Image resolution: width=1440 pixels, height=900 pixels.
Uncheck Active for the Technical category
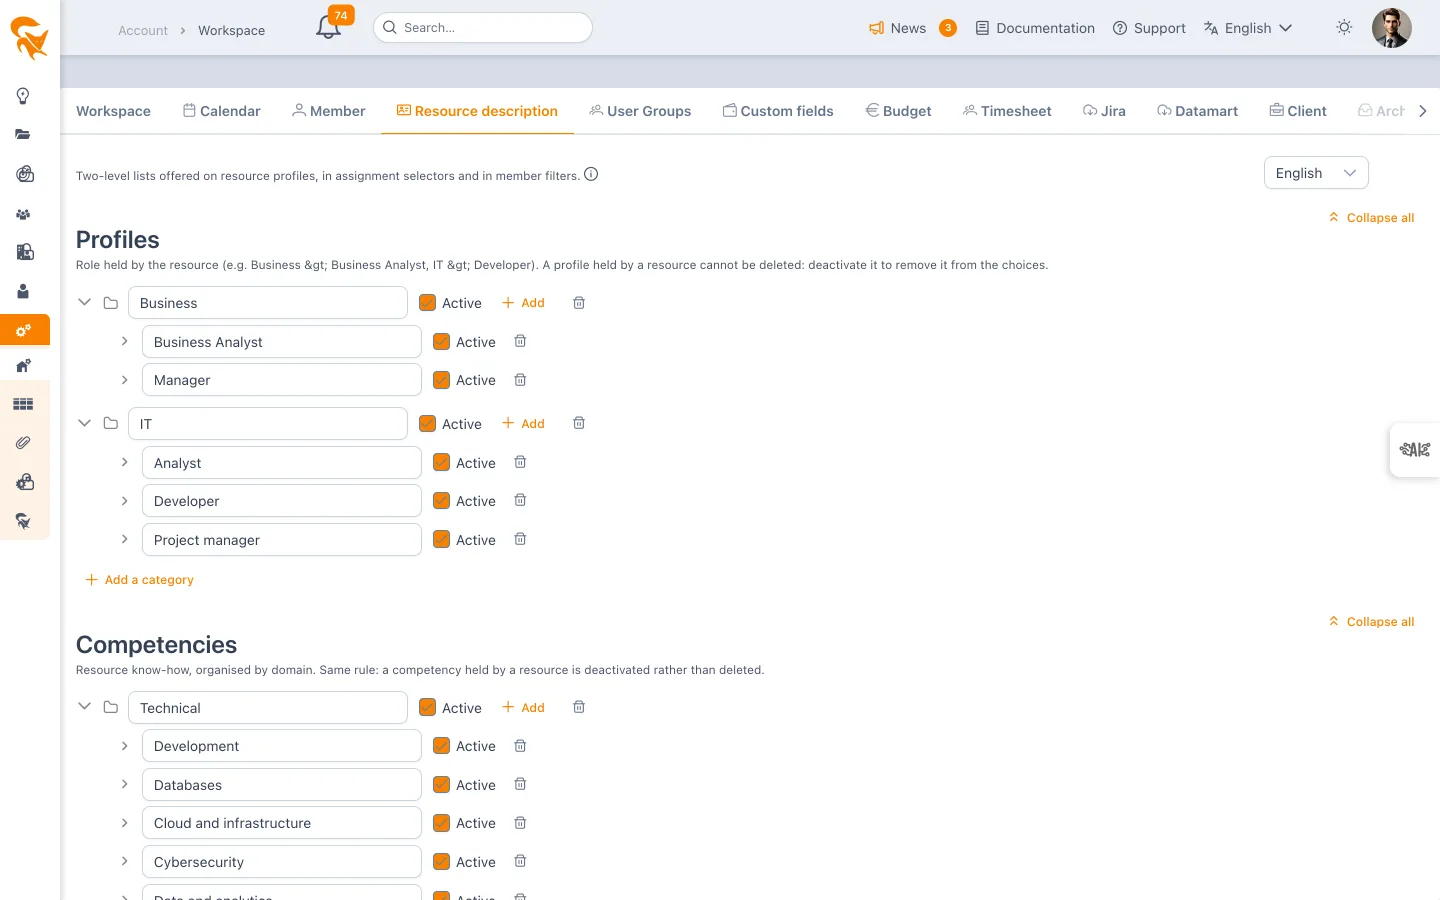click(x=427, y=708)
